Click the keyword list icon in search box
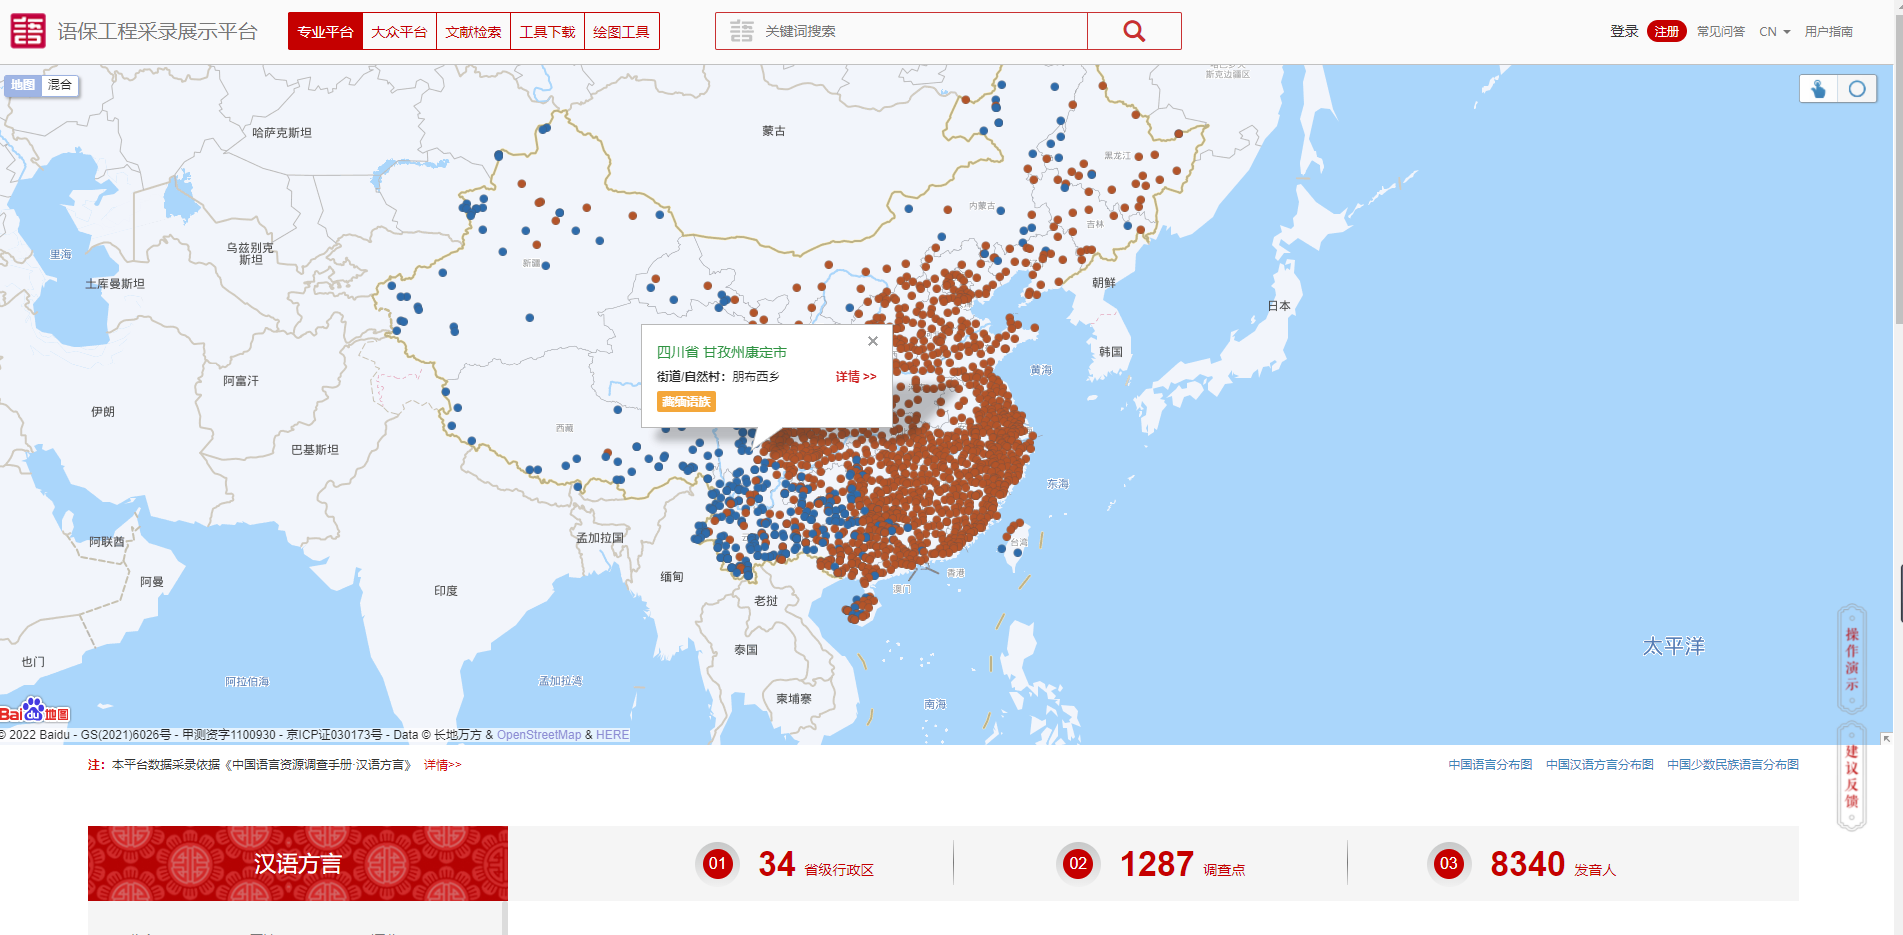This screenshot has height=935, width=1903. coord(741,31)
